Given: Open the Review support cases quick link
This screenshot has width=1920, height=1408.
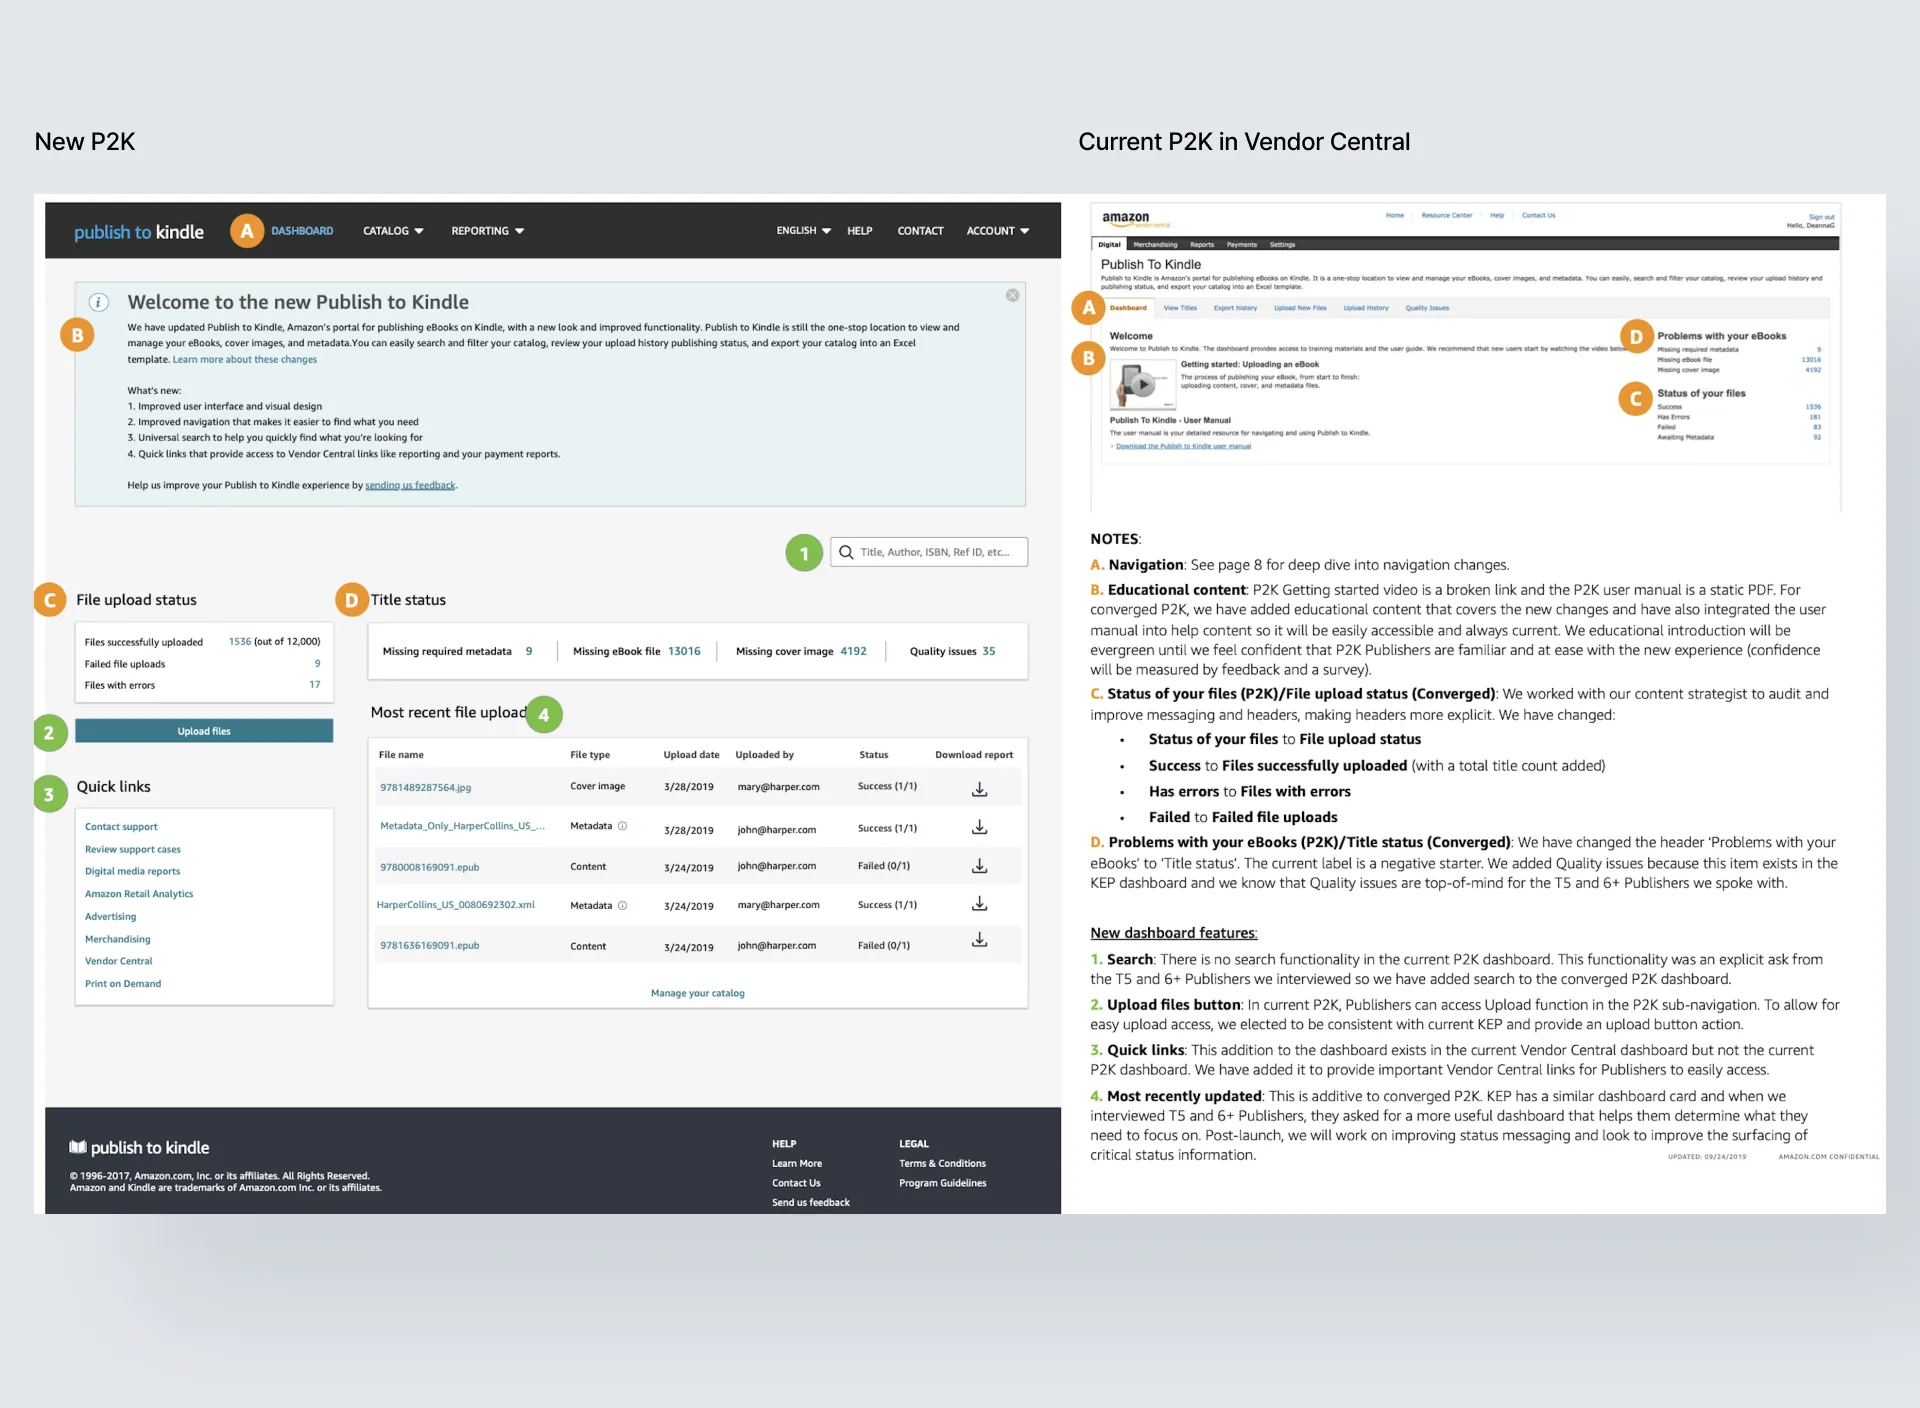Looking at the screenshot, I should point(133,849).
